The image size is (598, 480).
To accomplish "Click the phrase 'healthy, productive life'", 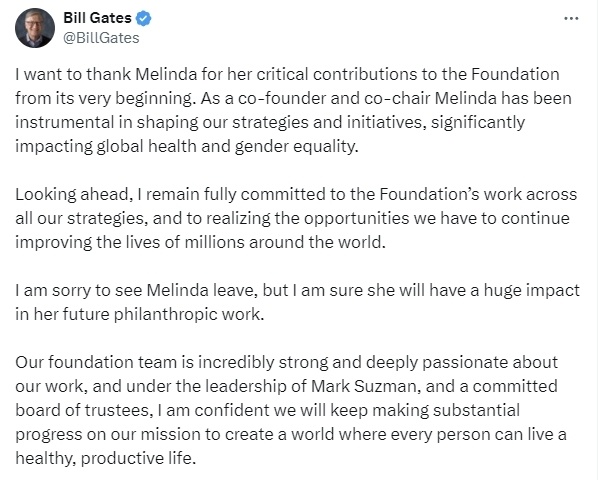I will point(104,458).
